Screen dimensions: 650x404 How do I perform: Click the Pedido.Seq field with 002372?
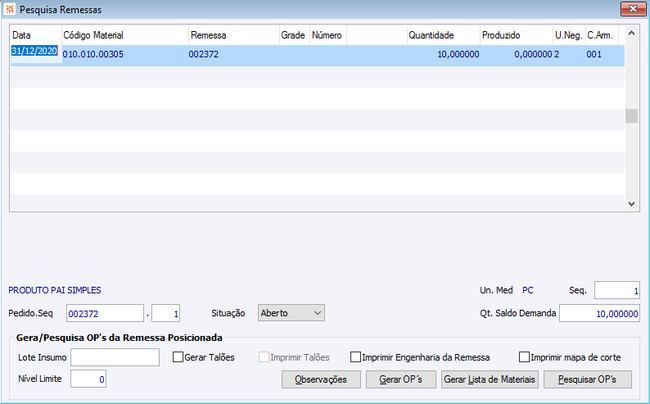[x=105, y=313]
